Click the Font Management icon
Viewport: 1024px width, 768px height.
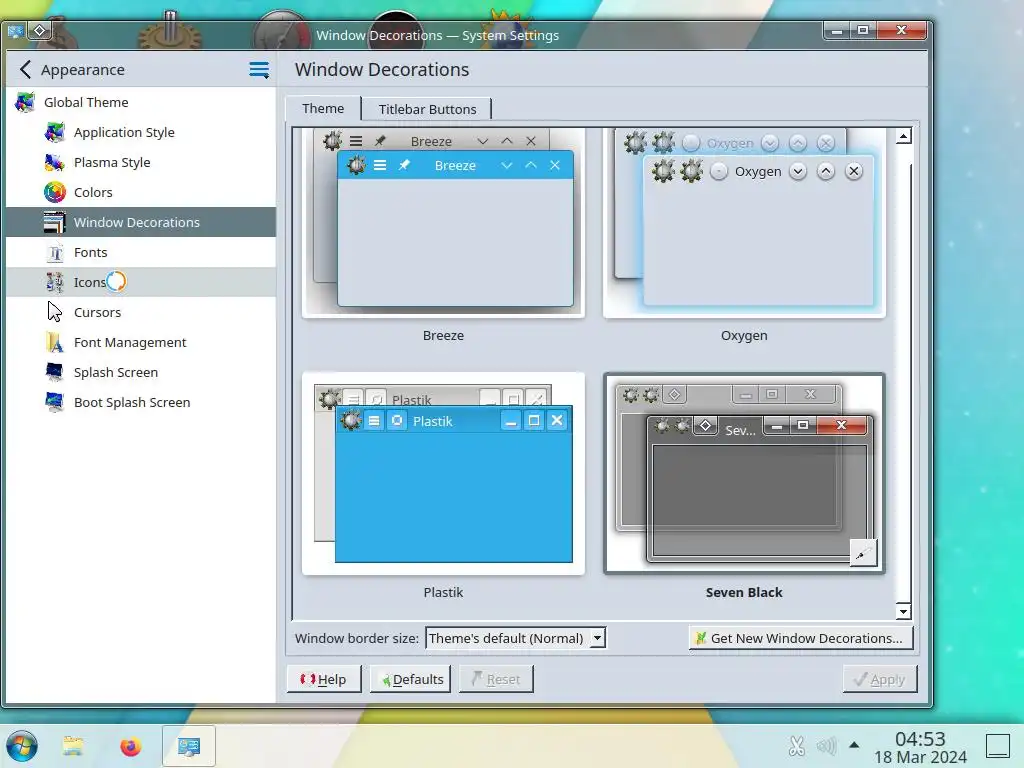(x=55, y=342)
